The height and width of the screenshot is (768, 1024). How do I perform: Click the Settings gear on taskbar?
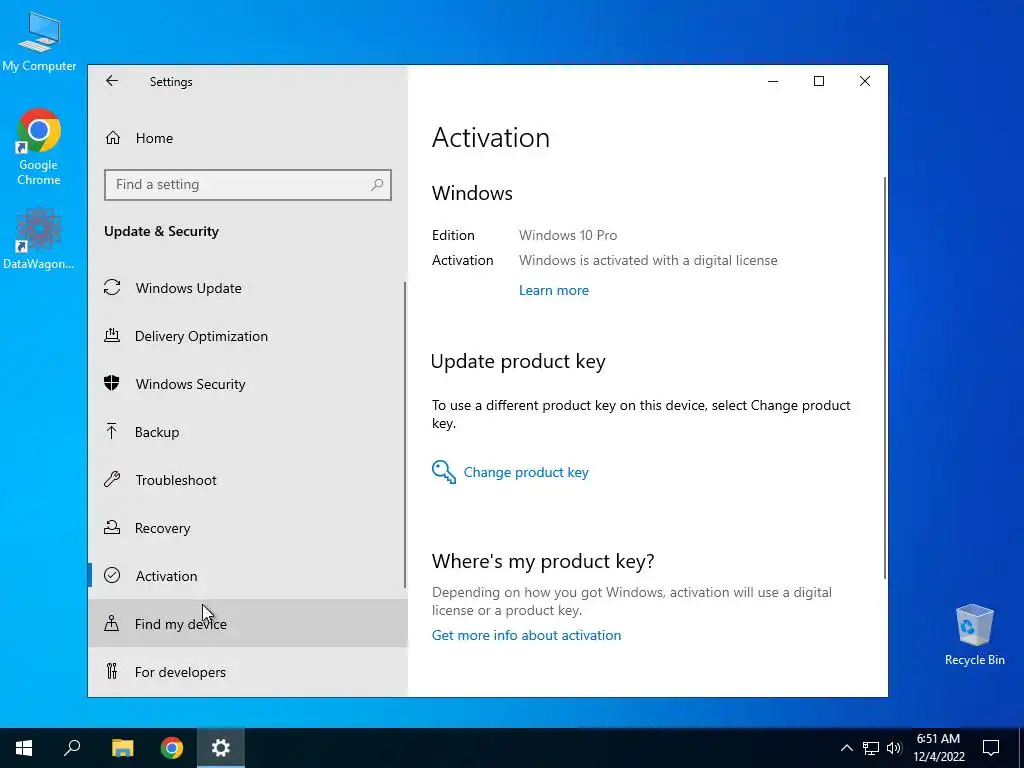(221, 748)
